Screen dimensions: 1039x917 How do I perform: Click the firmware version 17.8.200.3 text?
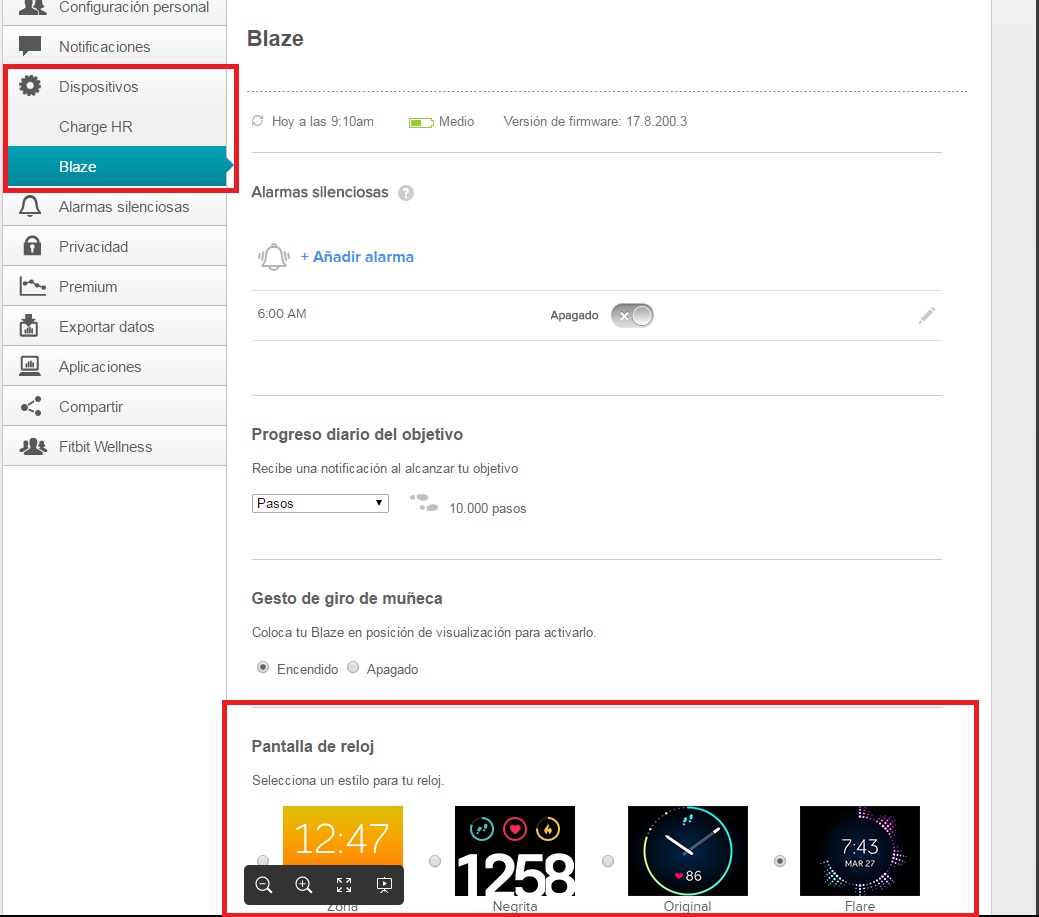595,121
